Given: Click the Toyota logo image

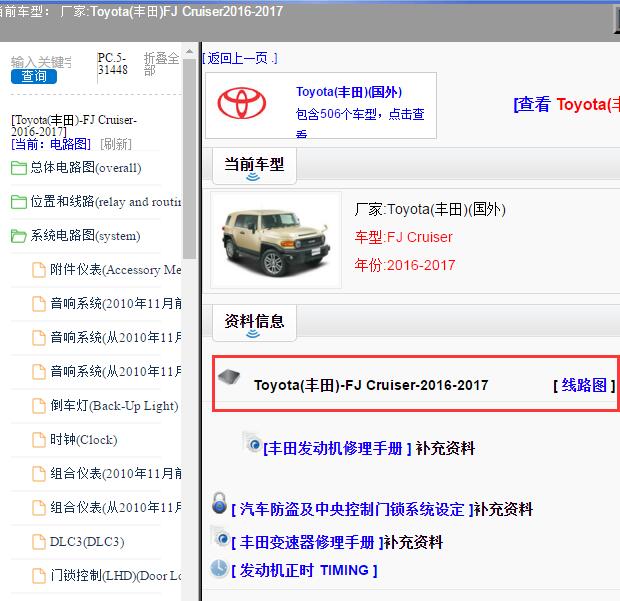Looking at the screenshot, I should [x=242, y=104].
